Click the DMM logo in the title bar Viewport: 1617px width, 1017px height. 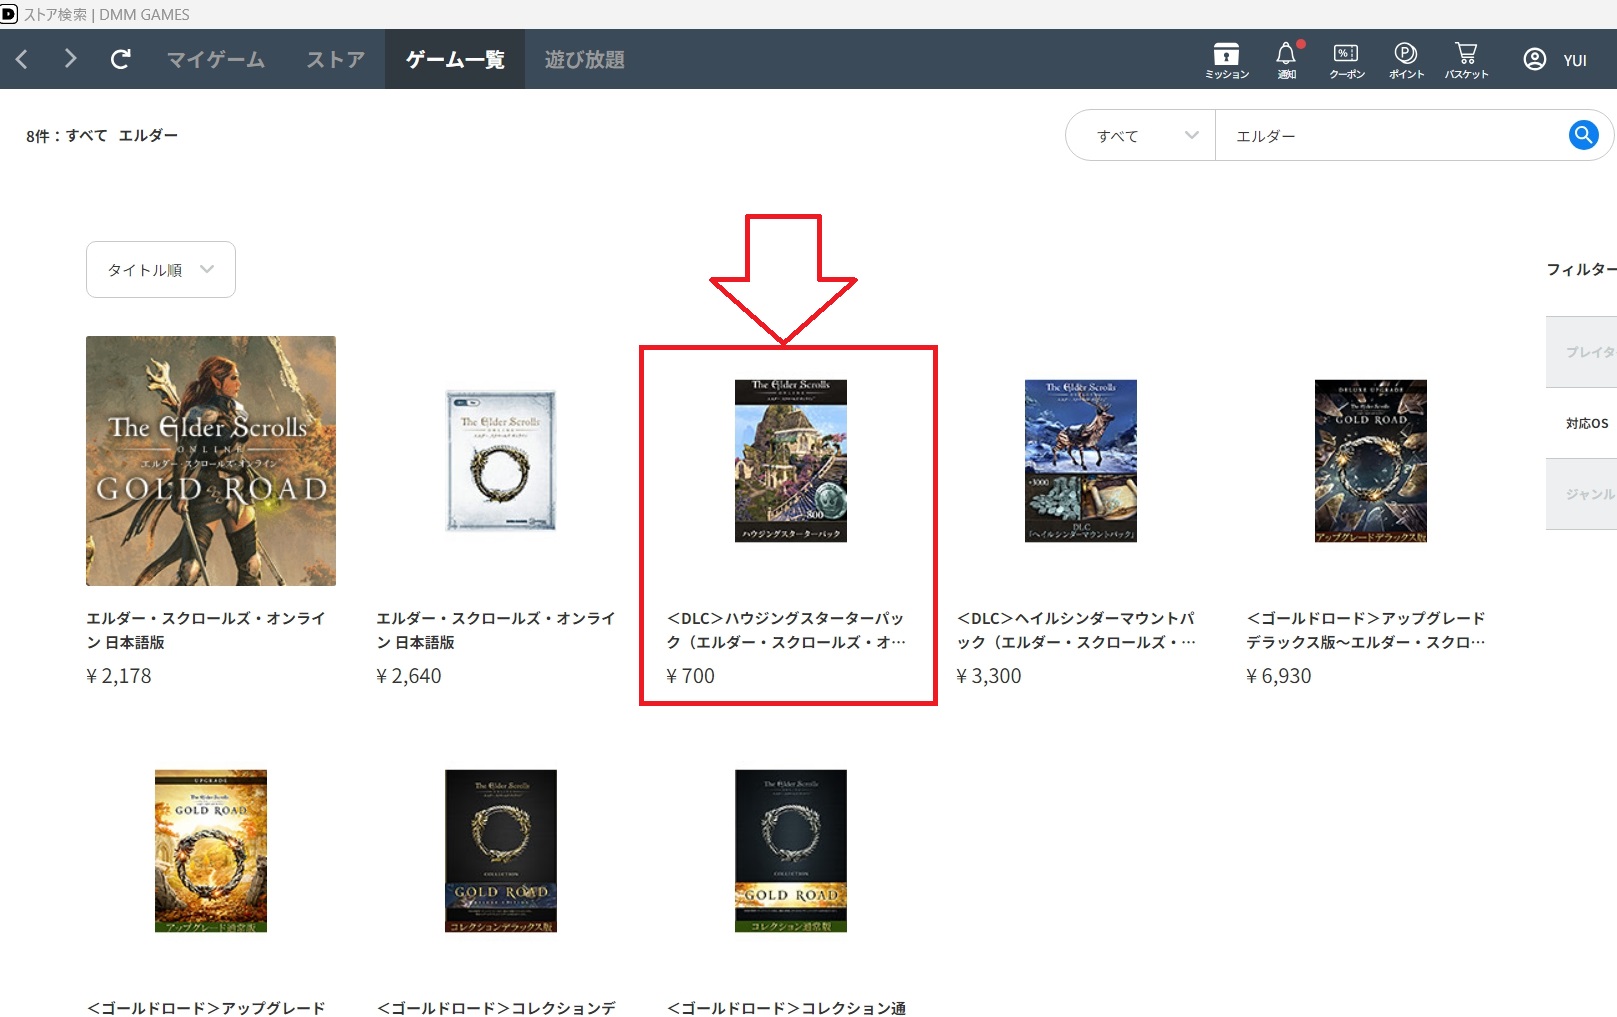(9, 14)
